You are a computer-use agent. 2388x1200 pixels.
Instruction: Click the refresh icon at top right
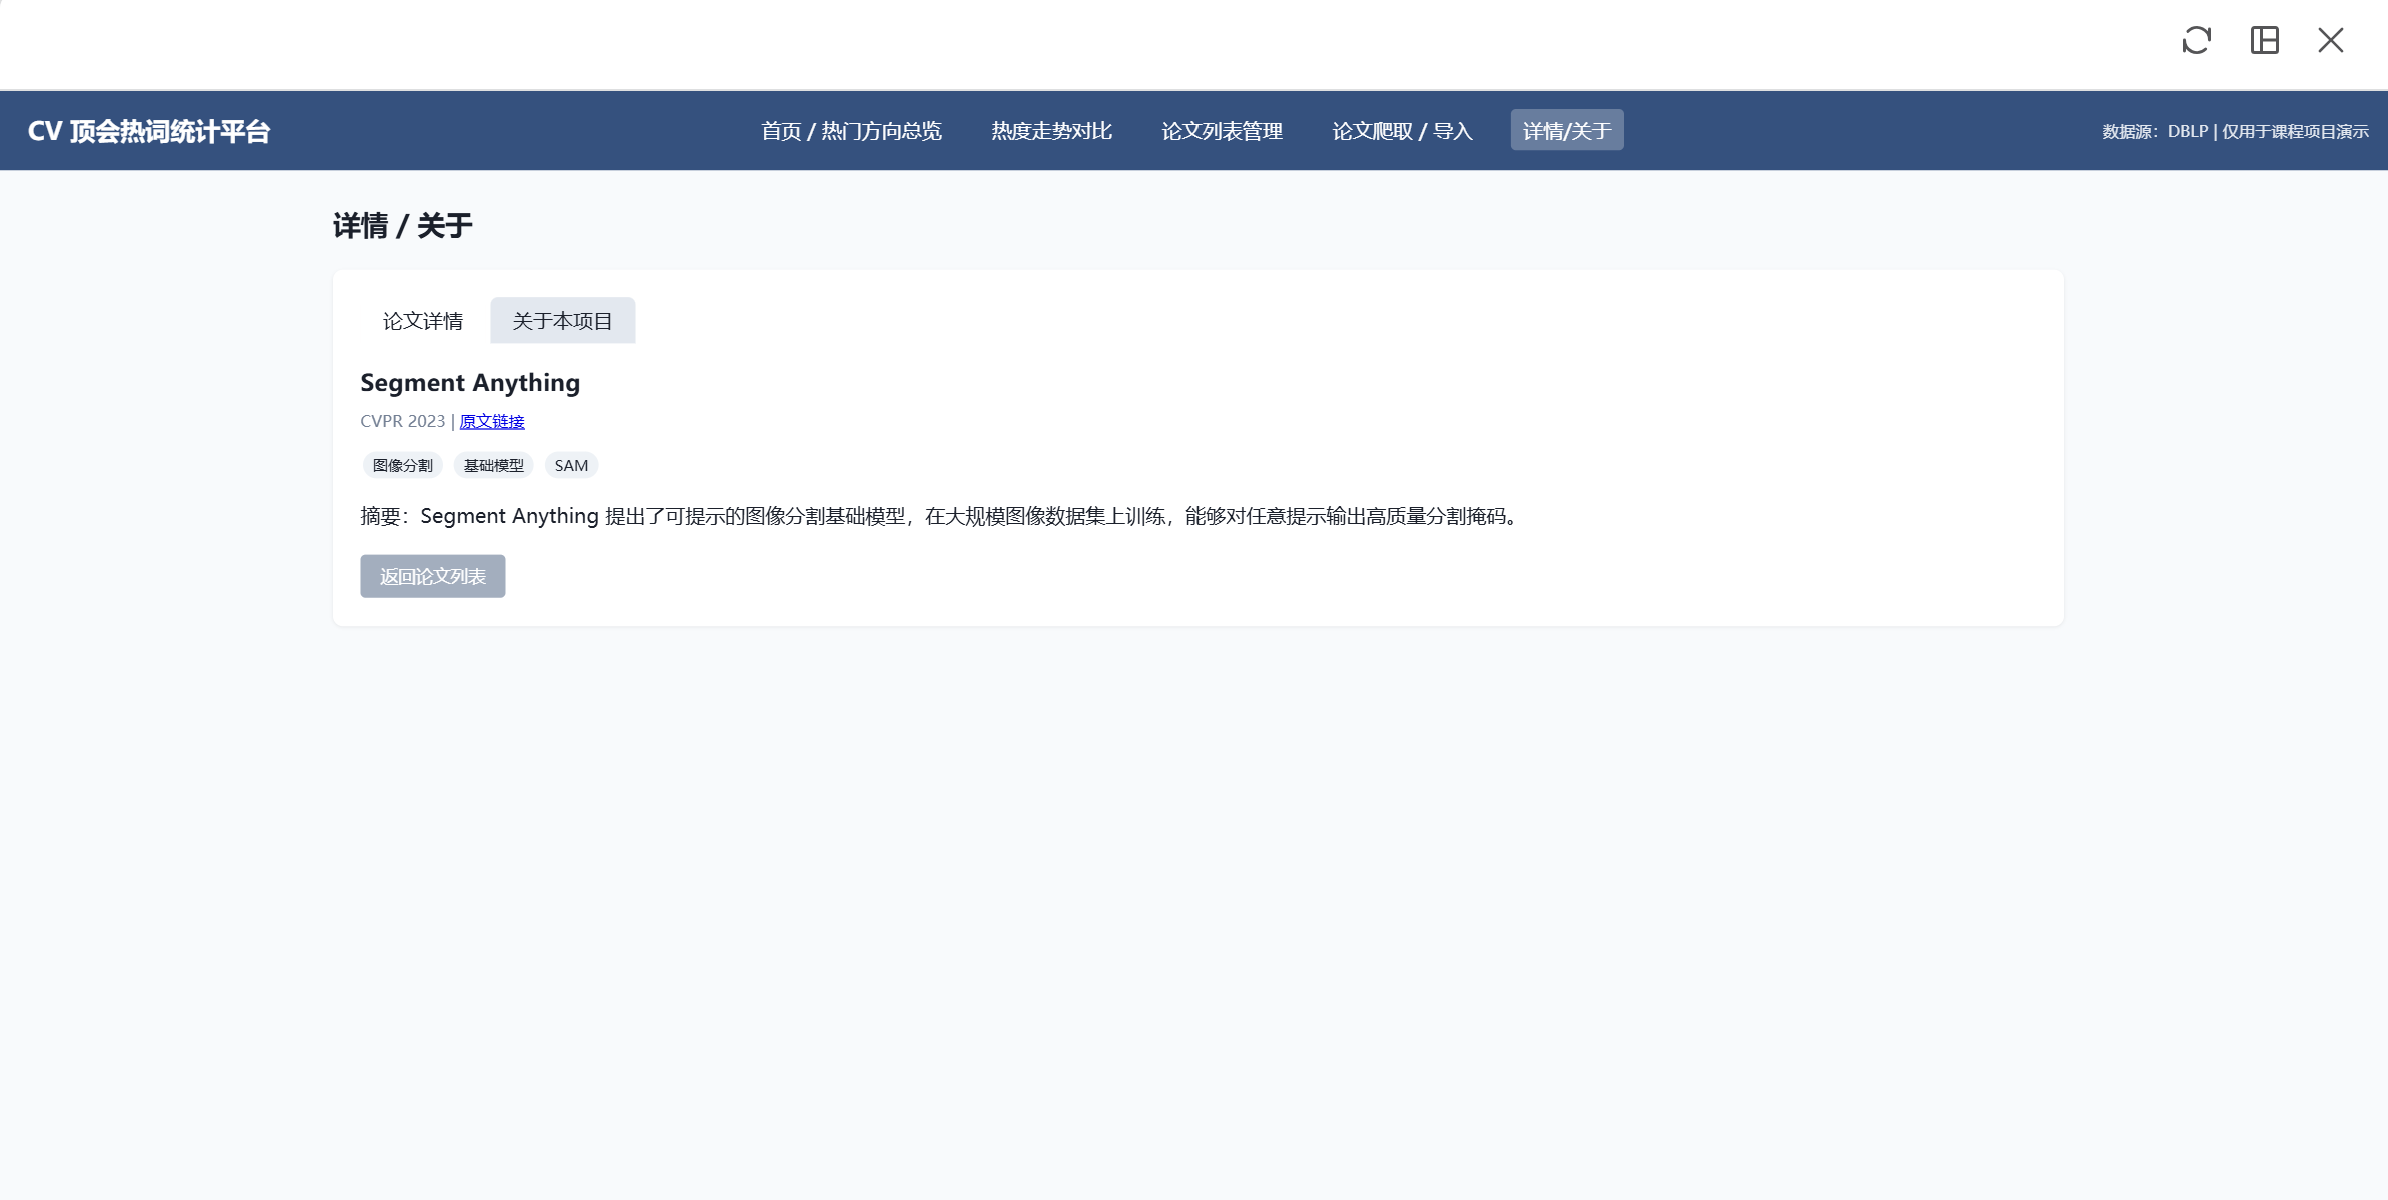coord(2196,40)
